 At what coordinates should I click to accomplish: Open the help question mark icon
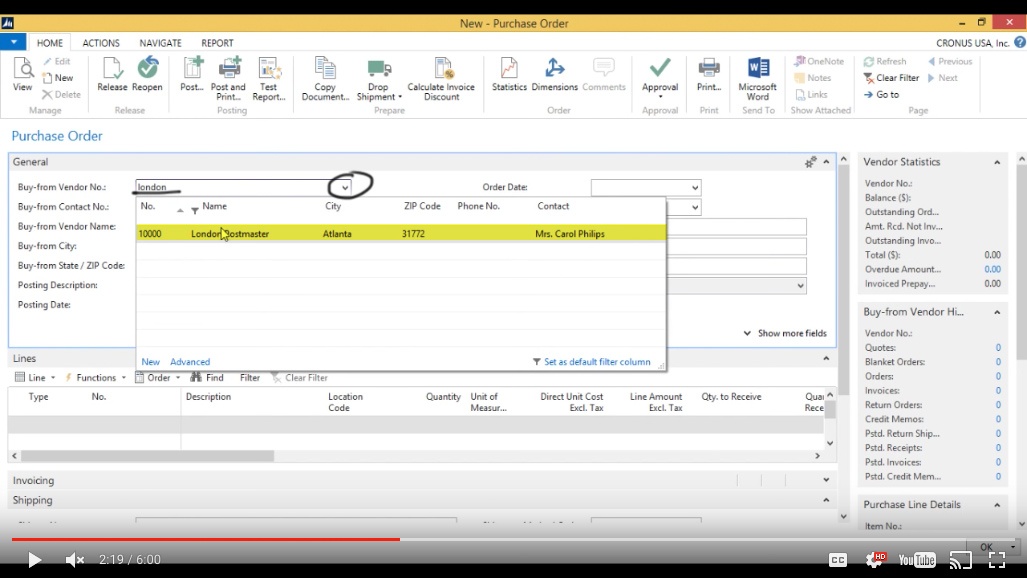(x=1020, y=43)
